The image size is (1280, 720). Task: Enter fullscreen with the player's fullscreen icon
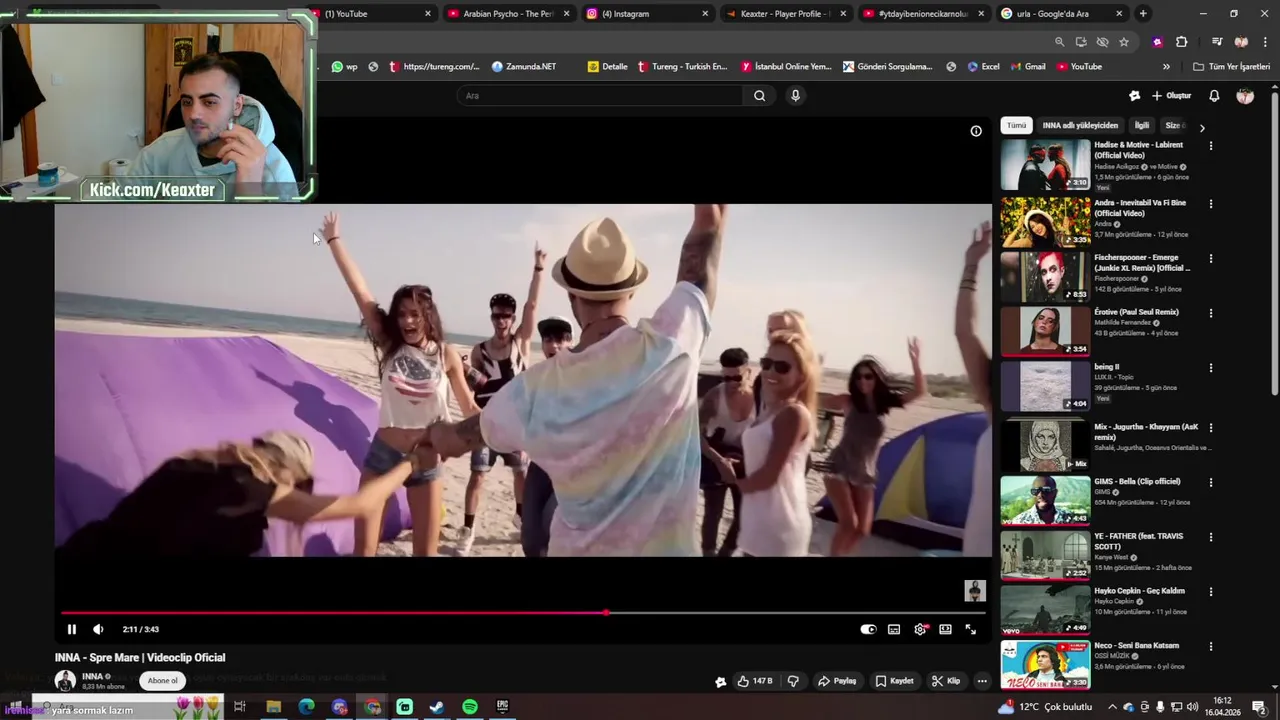click(970, 629)
